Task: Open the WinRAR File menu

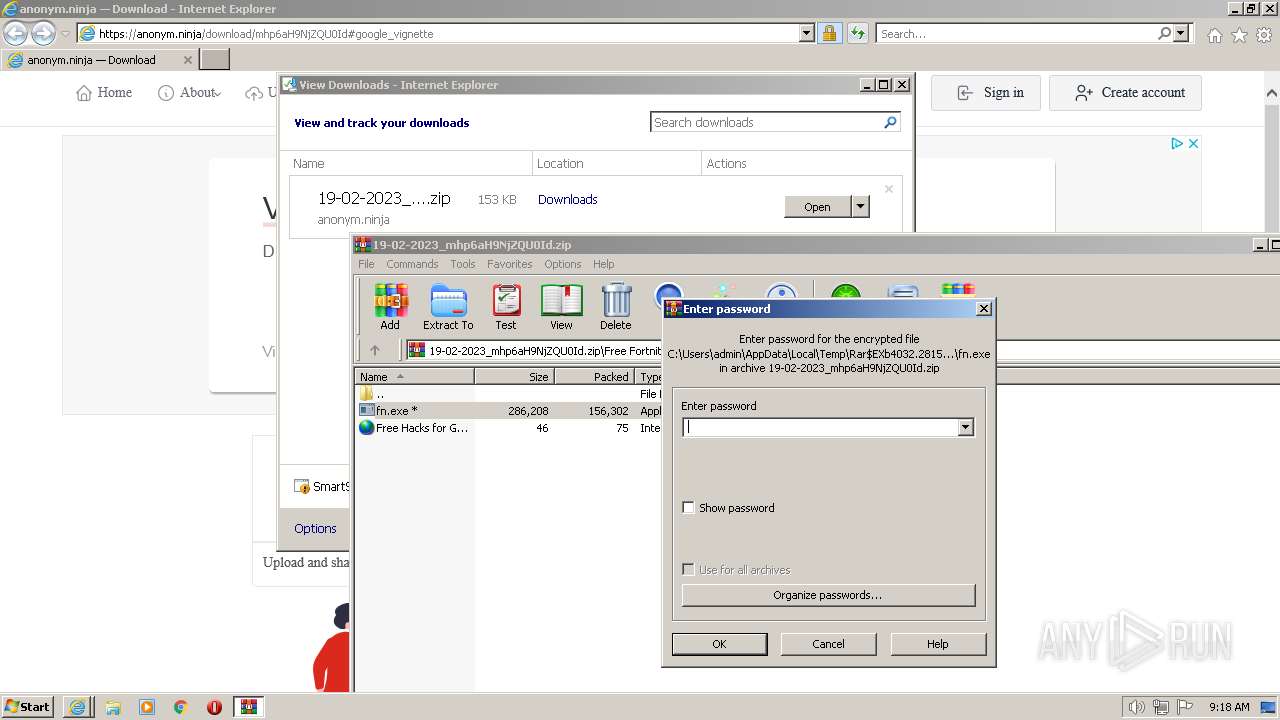Action: (x=366, y=264)
